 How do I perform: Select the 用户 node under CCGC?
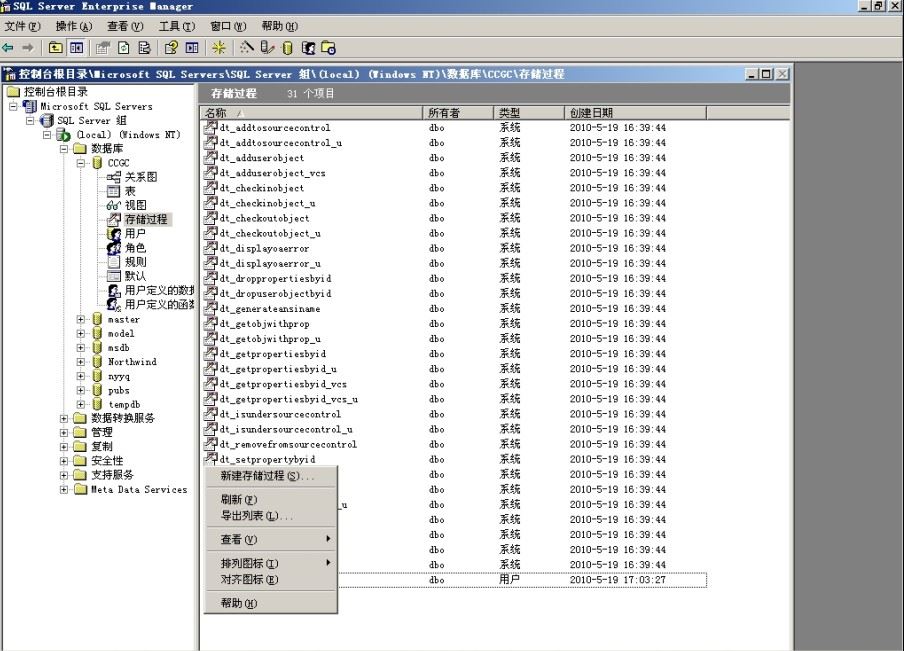(135, 233)
